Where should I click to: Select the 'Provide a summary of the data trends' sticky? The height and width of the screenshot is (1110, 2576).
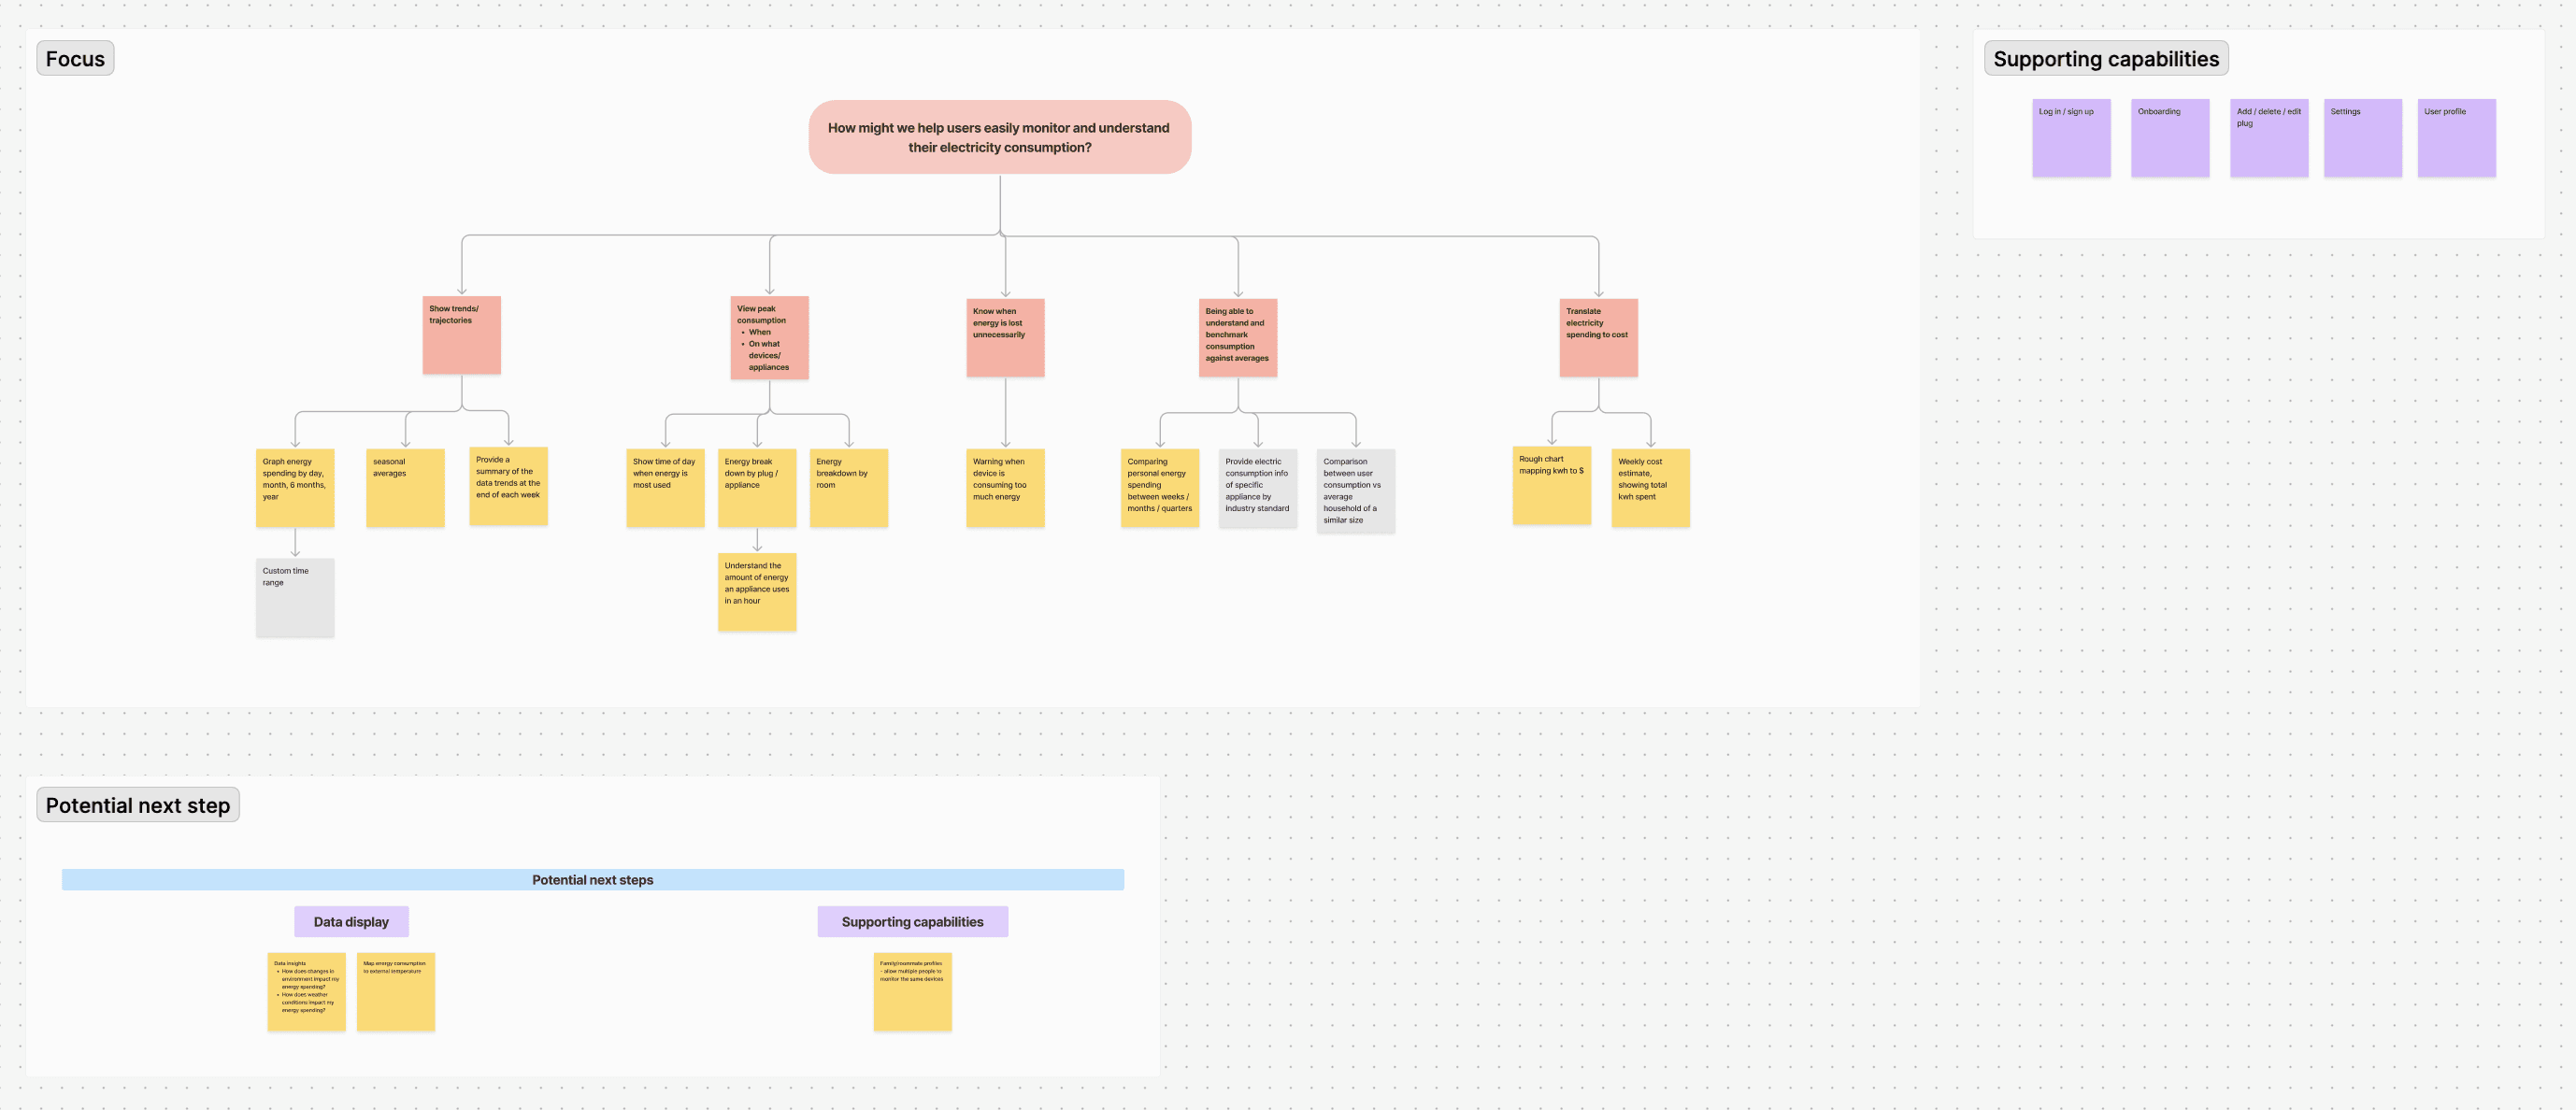(x=508, y=486)
